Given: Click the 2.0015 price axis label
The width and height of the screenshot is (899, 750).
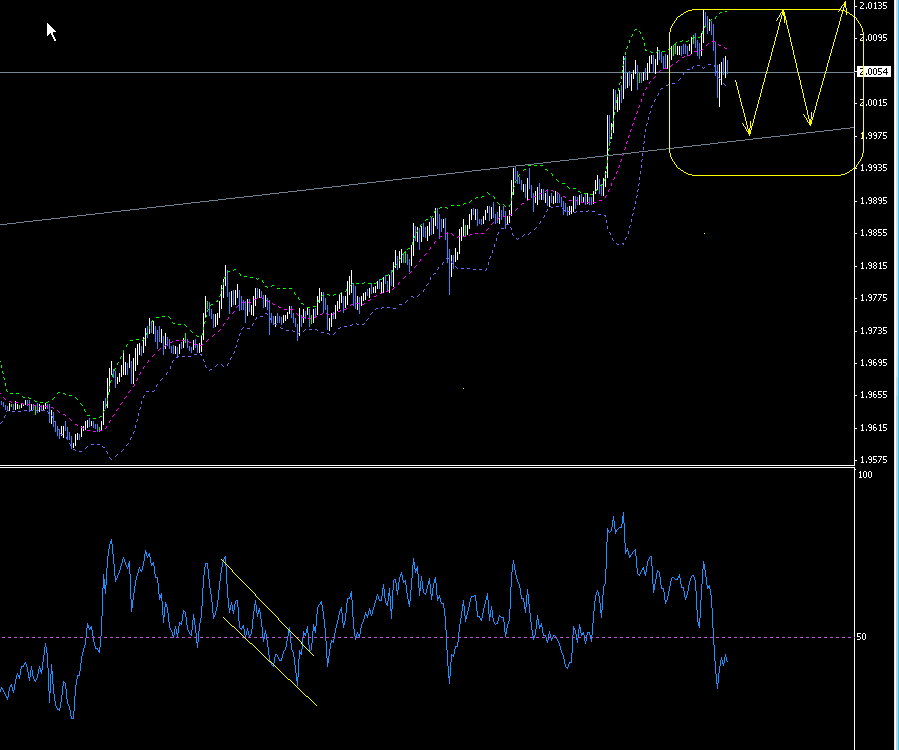Looking at the screenshot, I should coord(873,103).
